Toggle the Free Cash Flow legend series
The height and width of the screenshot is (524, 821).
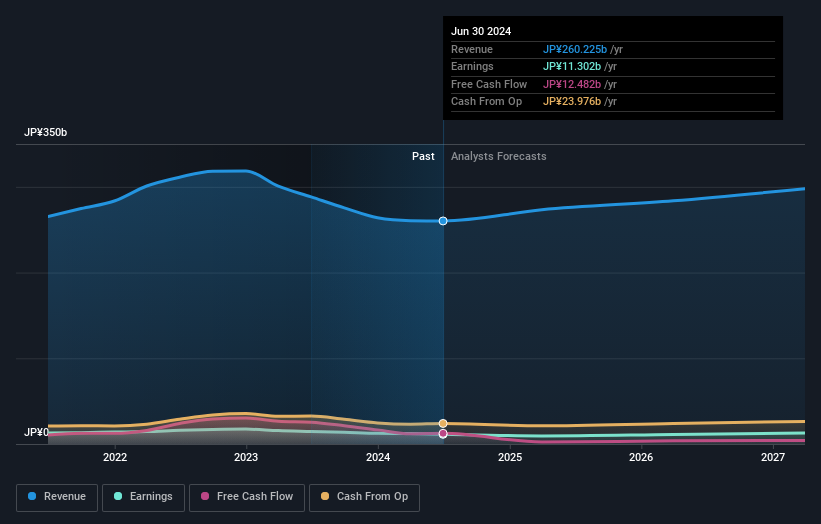247,497
